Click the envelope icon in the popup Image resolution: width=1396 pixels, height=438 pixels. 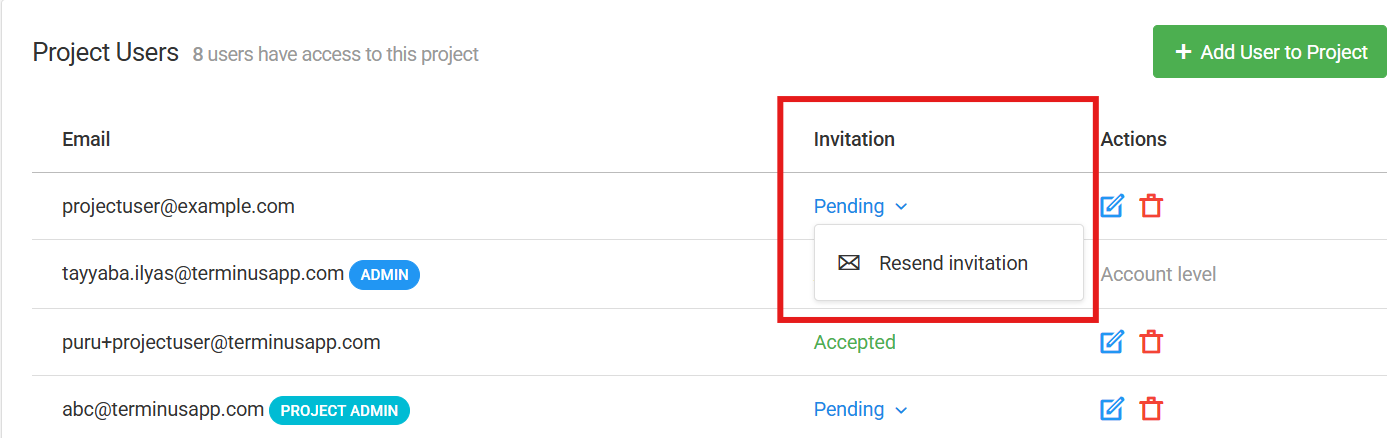point(849,263)
